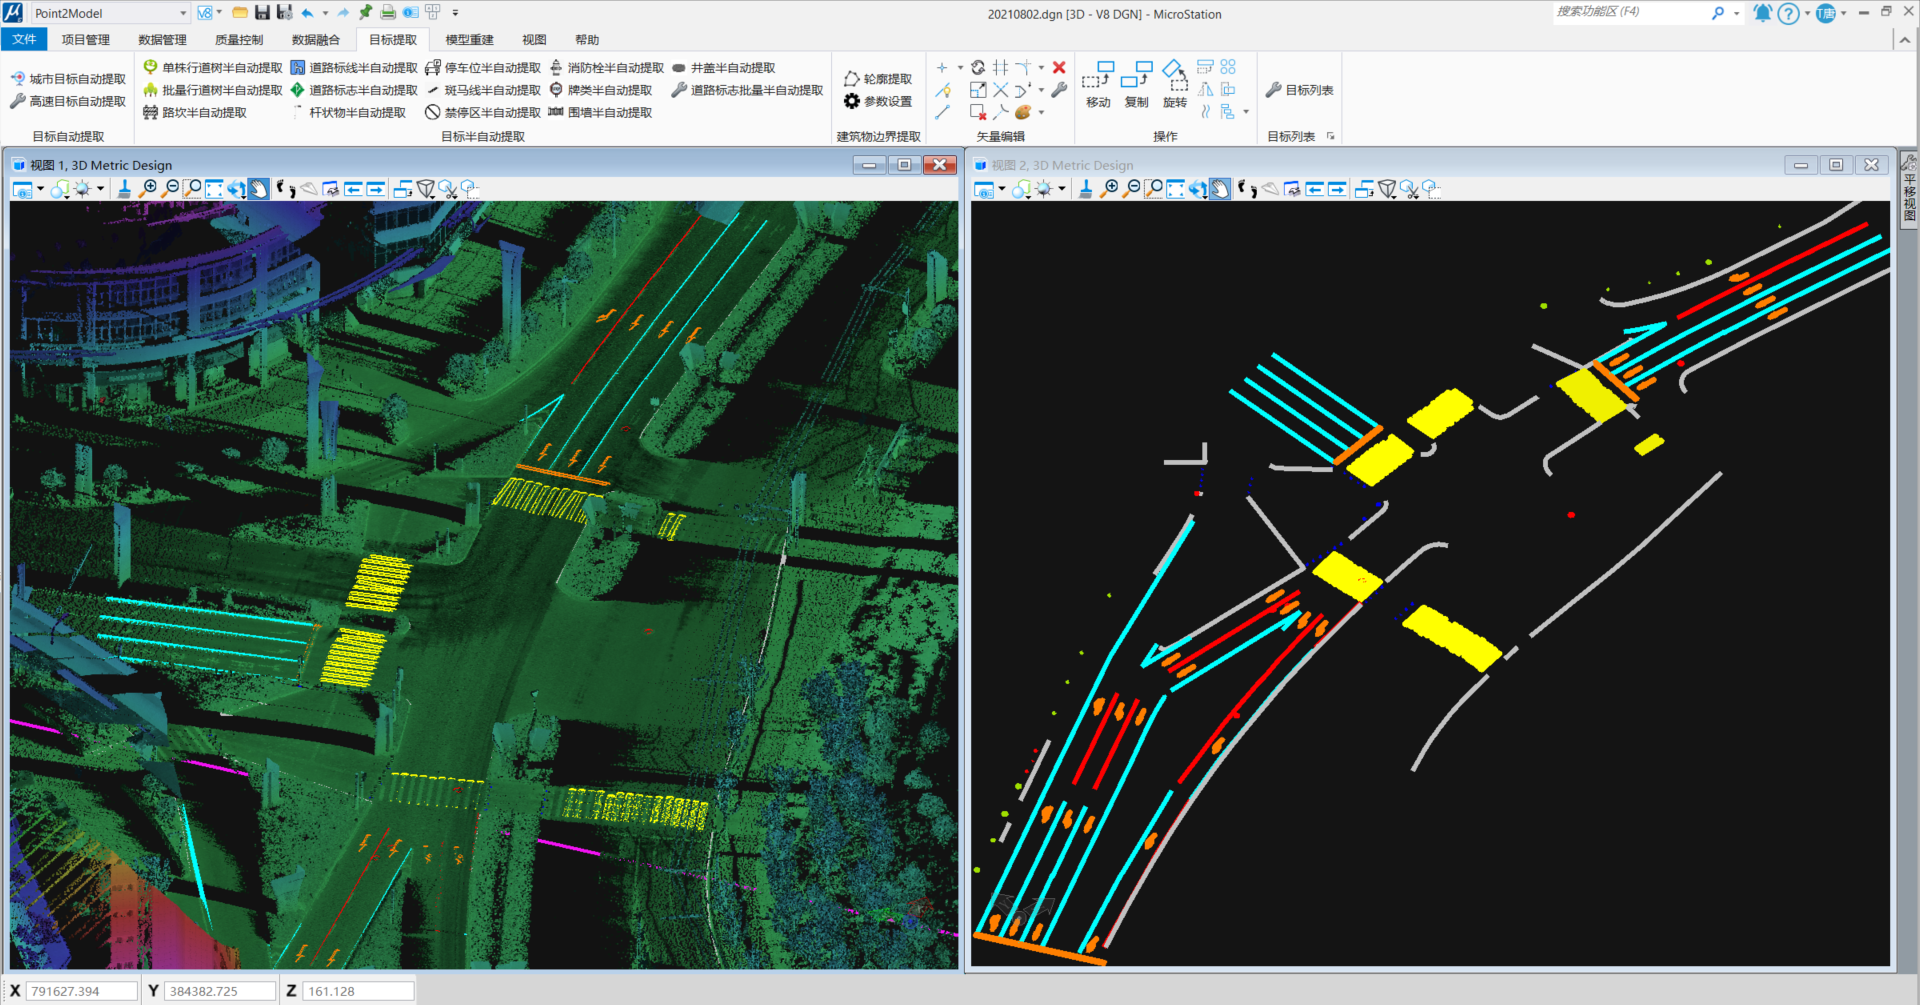This screenshot has width=1920, height=1005.
Task: Click 轮廓提取 contour extraction button
Action: click(878, 78)
